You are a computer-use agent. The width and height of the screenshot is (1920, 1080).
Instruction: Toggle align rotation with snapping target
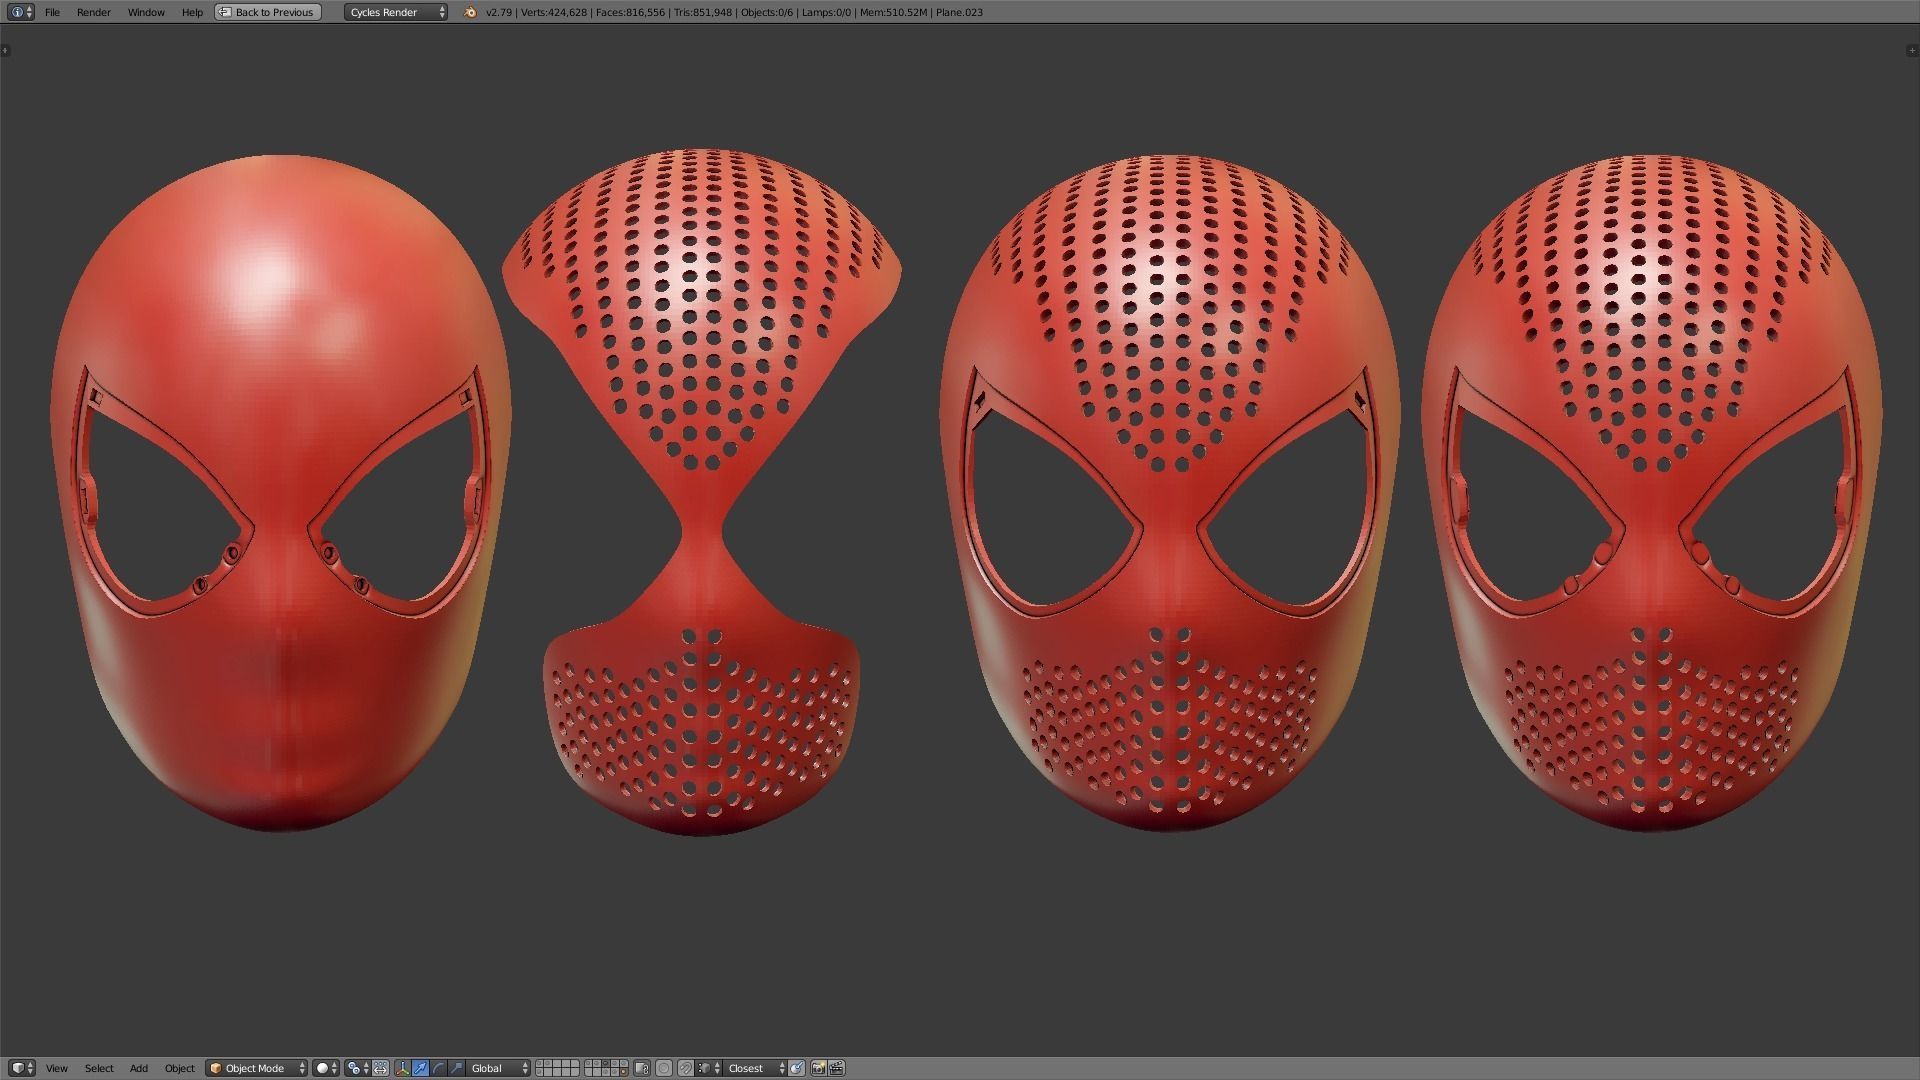[x=796, y=1068]
